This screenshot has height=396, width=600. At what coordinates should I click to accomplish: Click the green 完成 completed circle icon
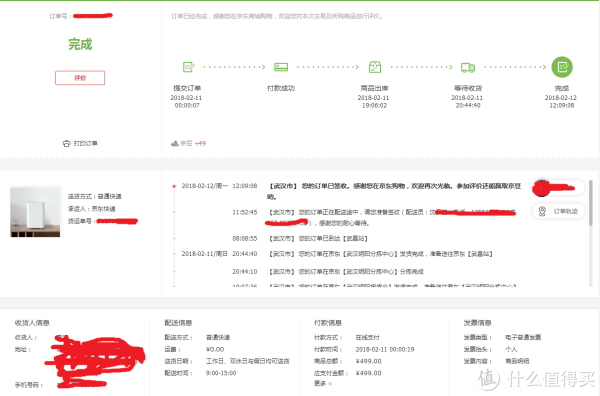pos(562,67)
